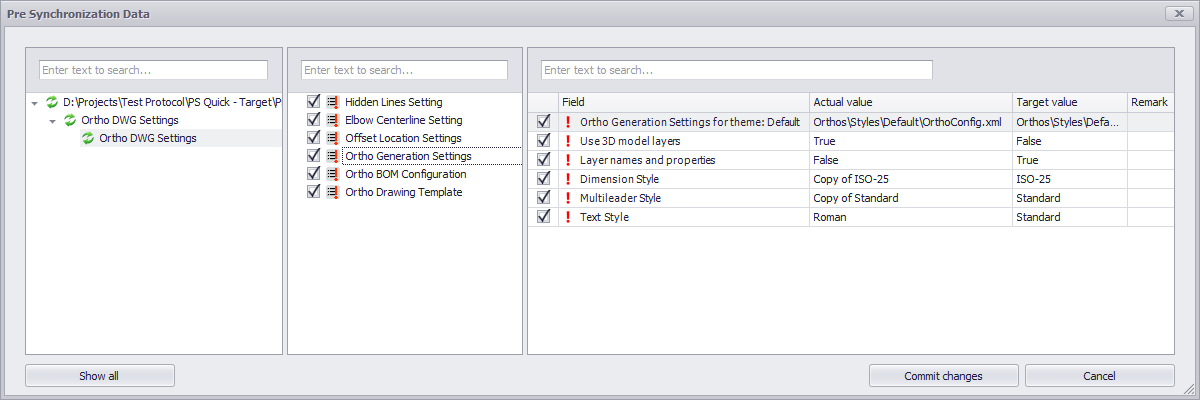Screen dimensions: 1200x400
Task: Click the red warning icon on the Use 3D model layers row
Action: [568, 141]
